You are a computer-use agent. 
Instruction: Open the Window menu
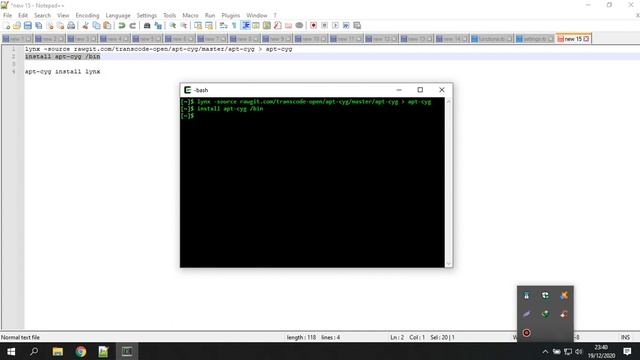point(257,16)
